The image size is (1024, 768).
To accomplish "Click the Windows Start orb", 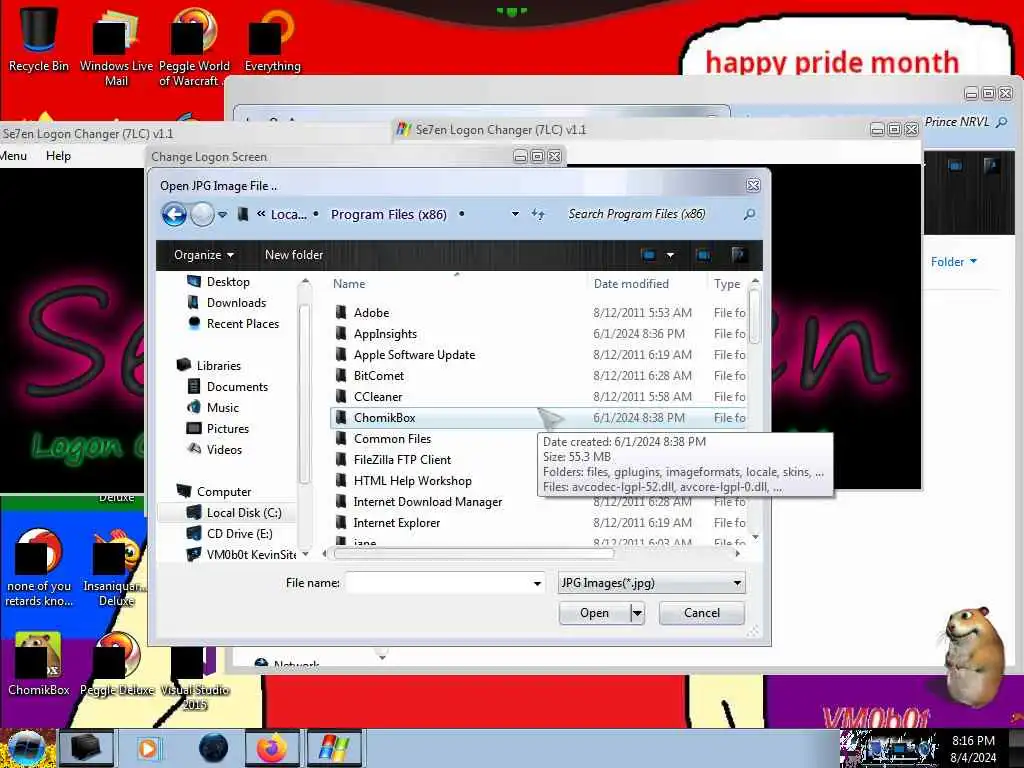I will pyautogui.click(x=26, y=748).
